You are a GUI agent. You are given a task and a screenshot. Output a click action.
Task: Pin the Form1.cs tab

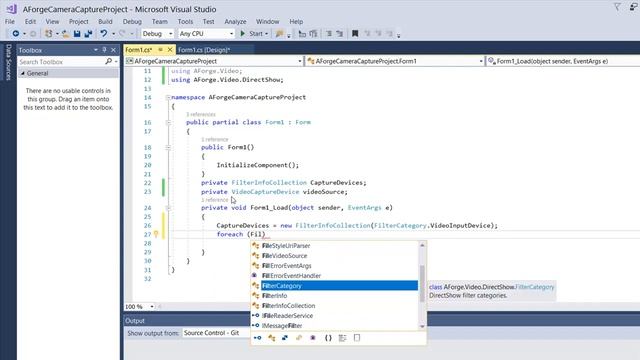[x=160, y=49]
